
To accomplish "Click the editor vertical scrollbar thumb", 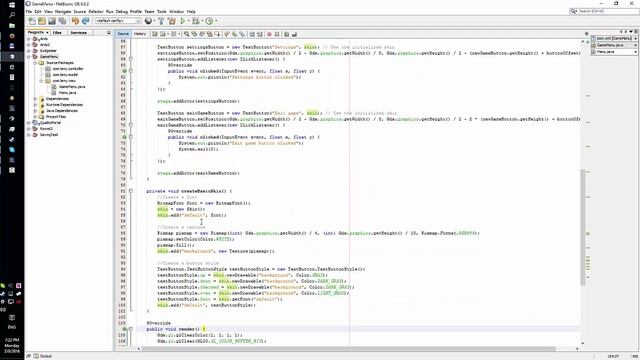I will (582, 227).
